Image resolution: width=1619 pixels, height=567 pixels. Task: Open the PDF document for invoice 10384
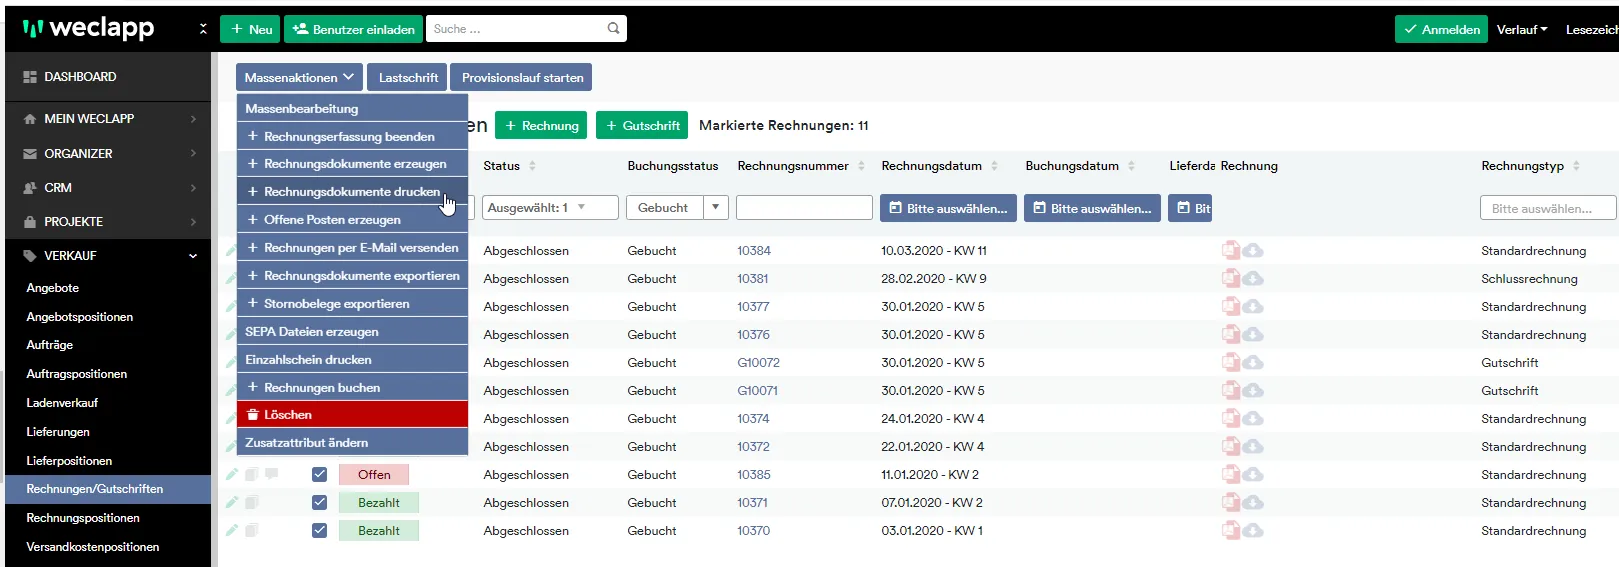click(1231, 250)
